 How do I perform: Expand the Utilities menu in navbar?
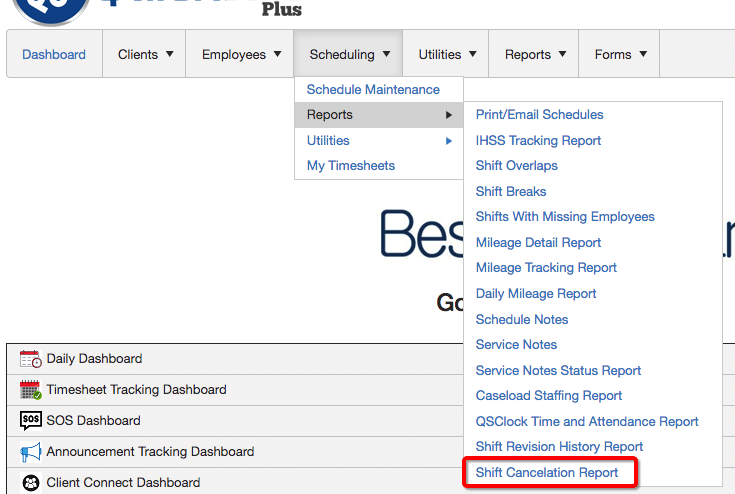(x=446, y=54)
